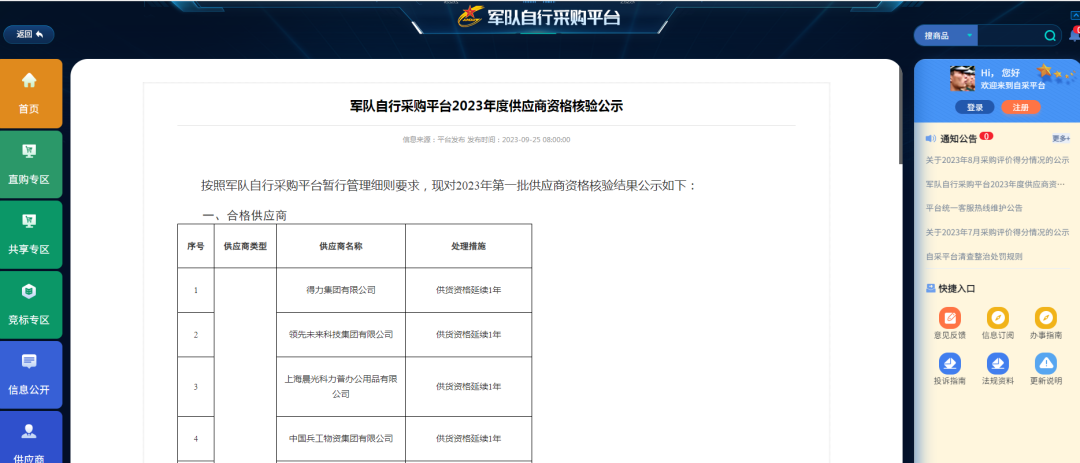Click the 供应商 person icon
This screenshot has height=463, width=1080.
click(x=29, y=431)
